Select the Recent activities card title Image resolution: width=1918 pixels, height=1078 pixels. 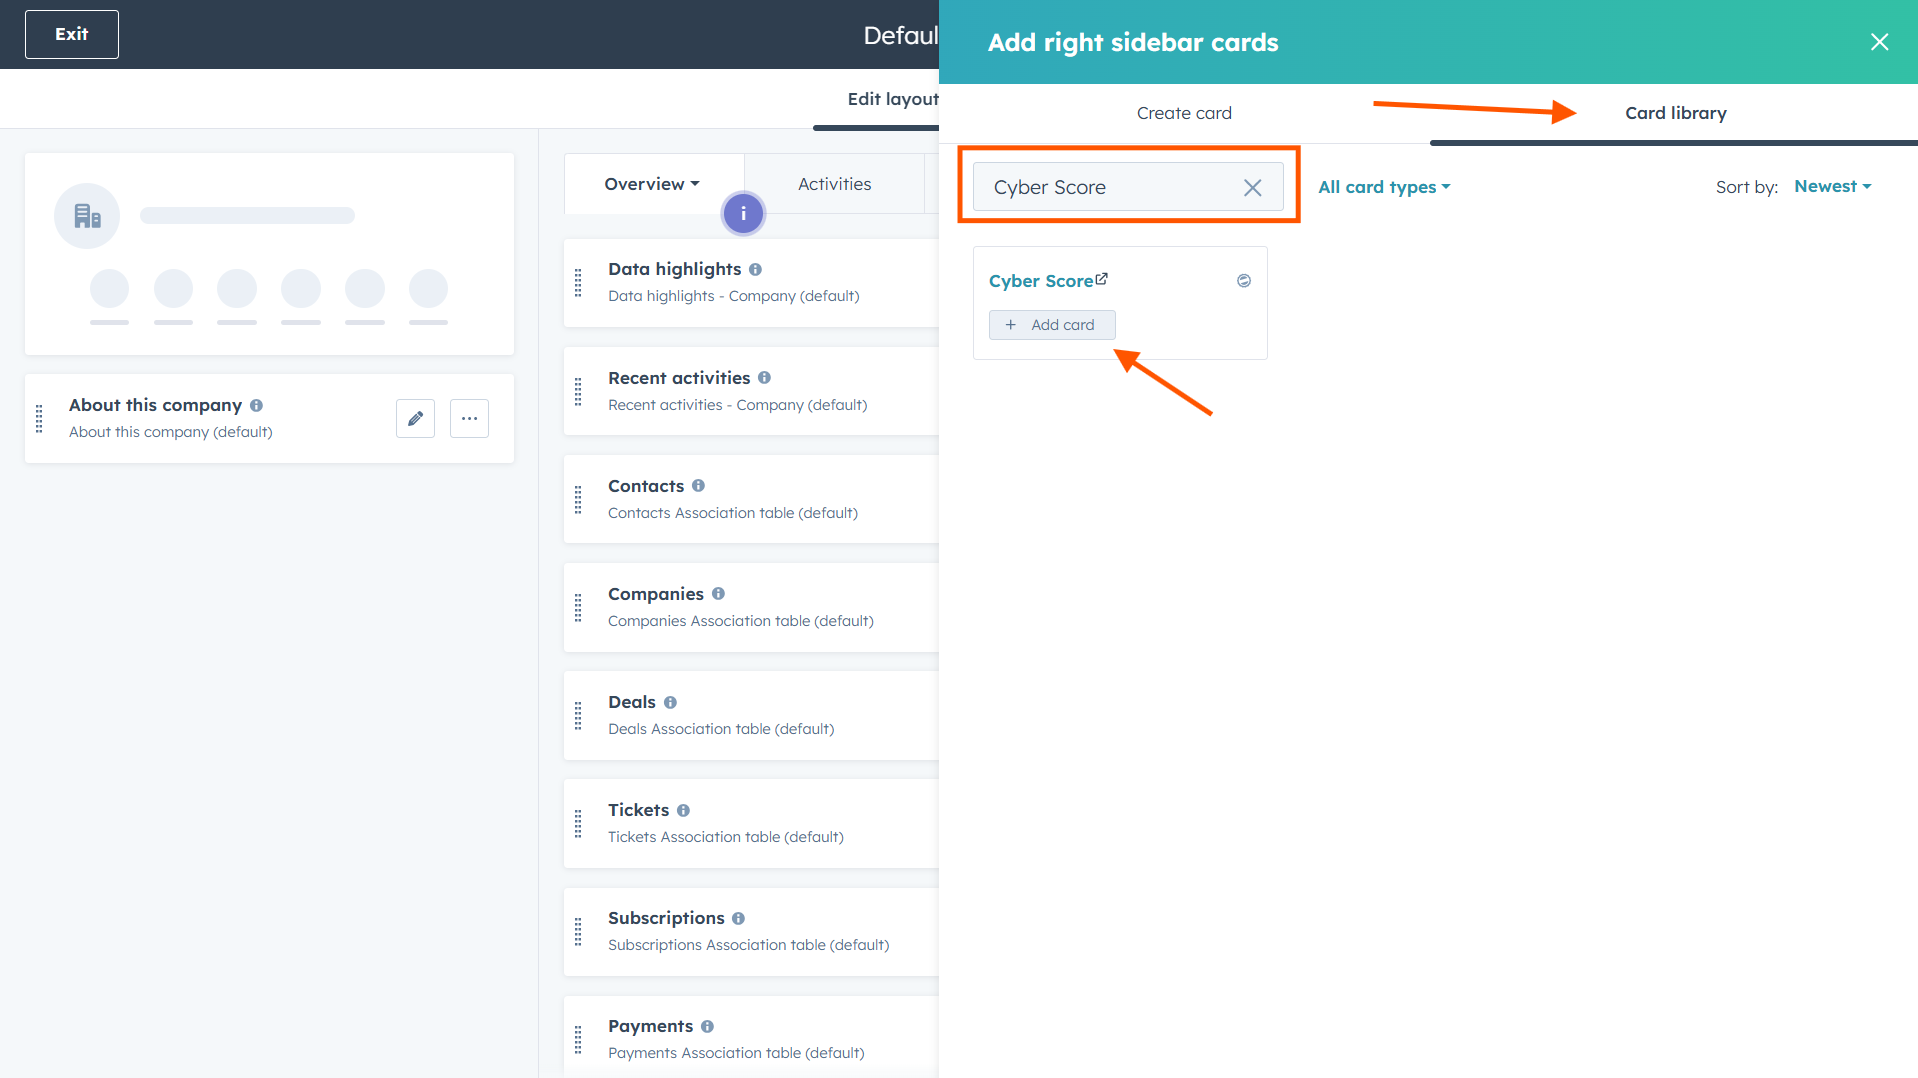pyautogui.click(x=679, y=377)
